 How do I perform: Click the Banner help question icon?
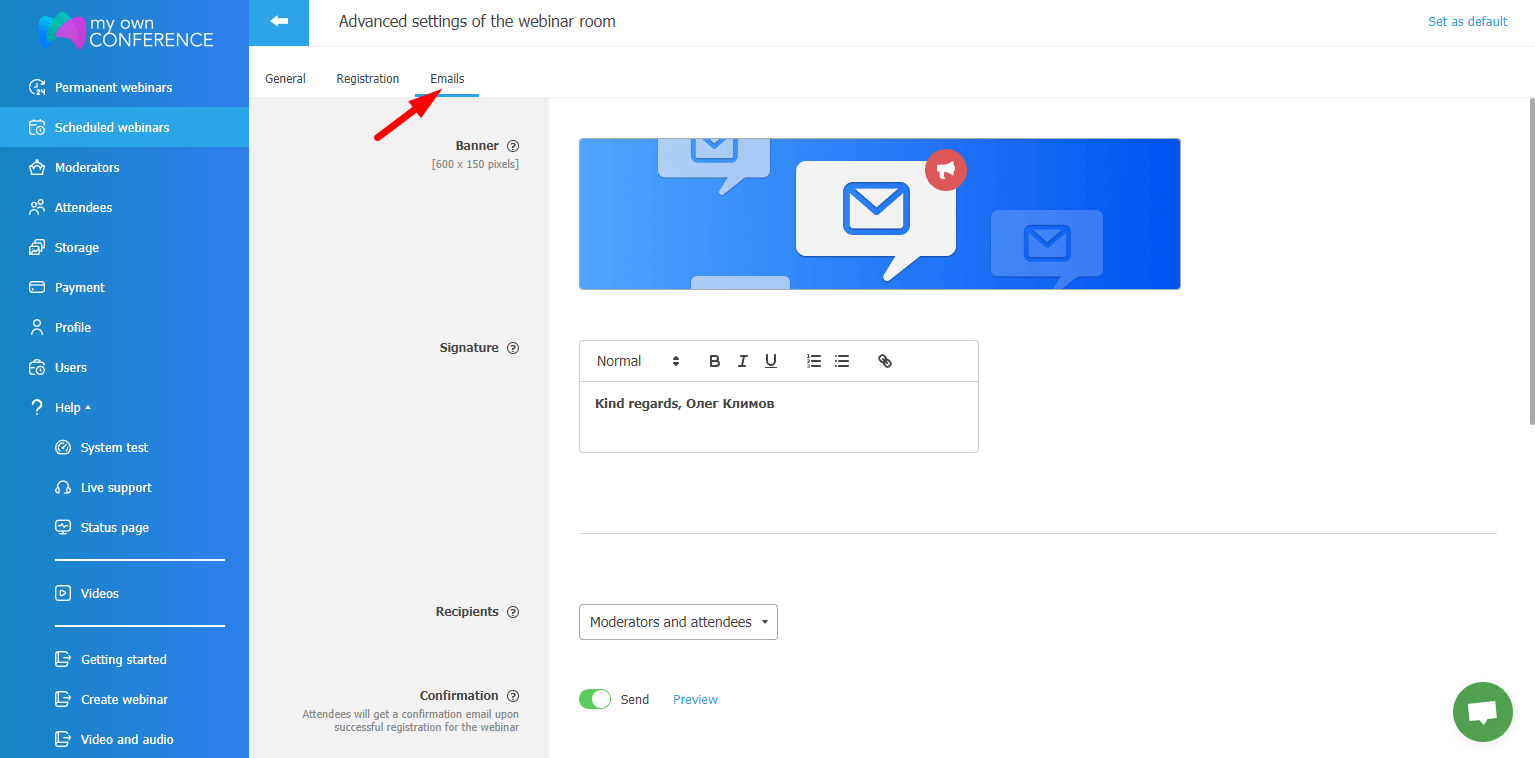[513, 146]
